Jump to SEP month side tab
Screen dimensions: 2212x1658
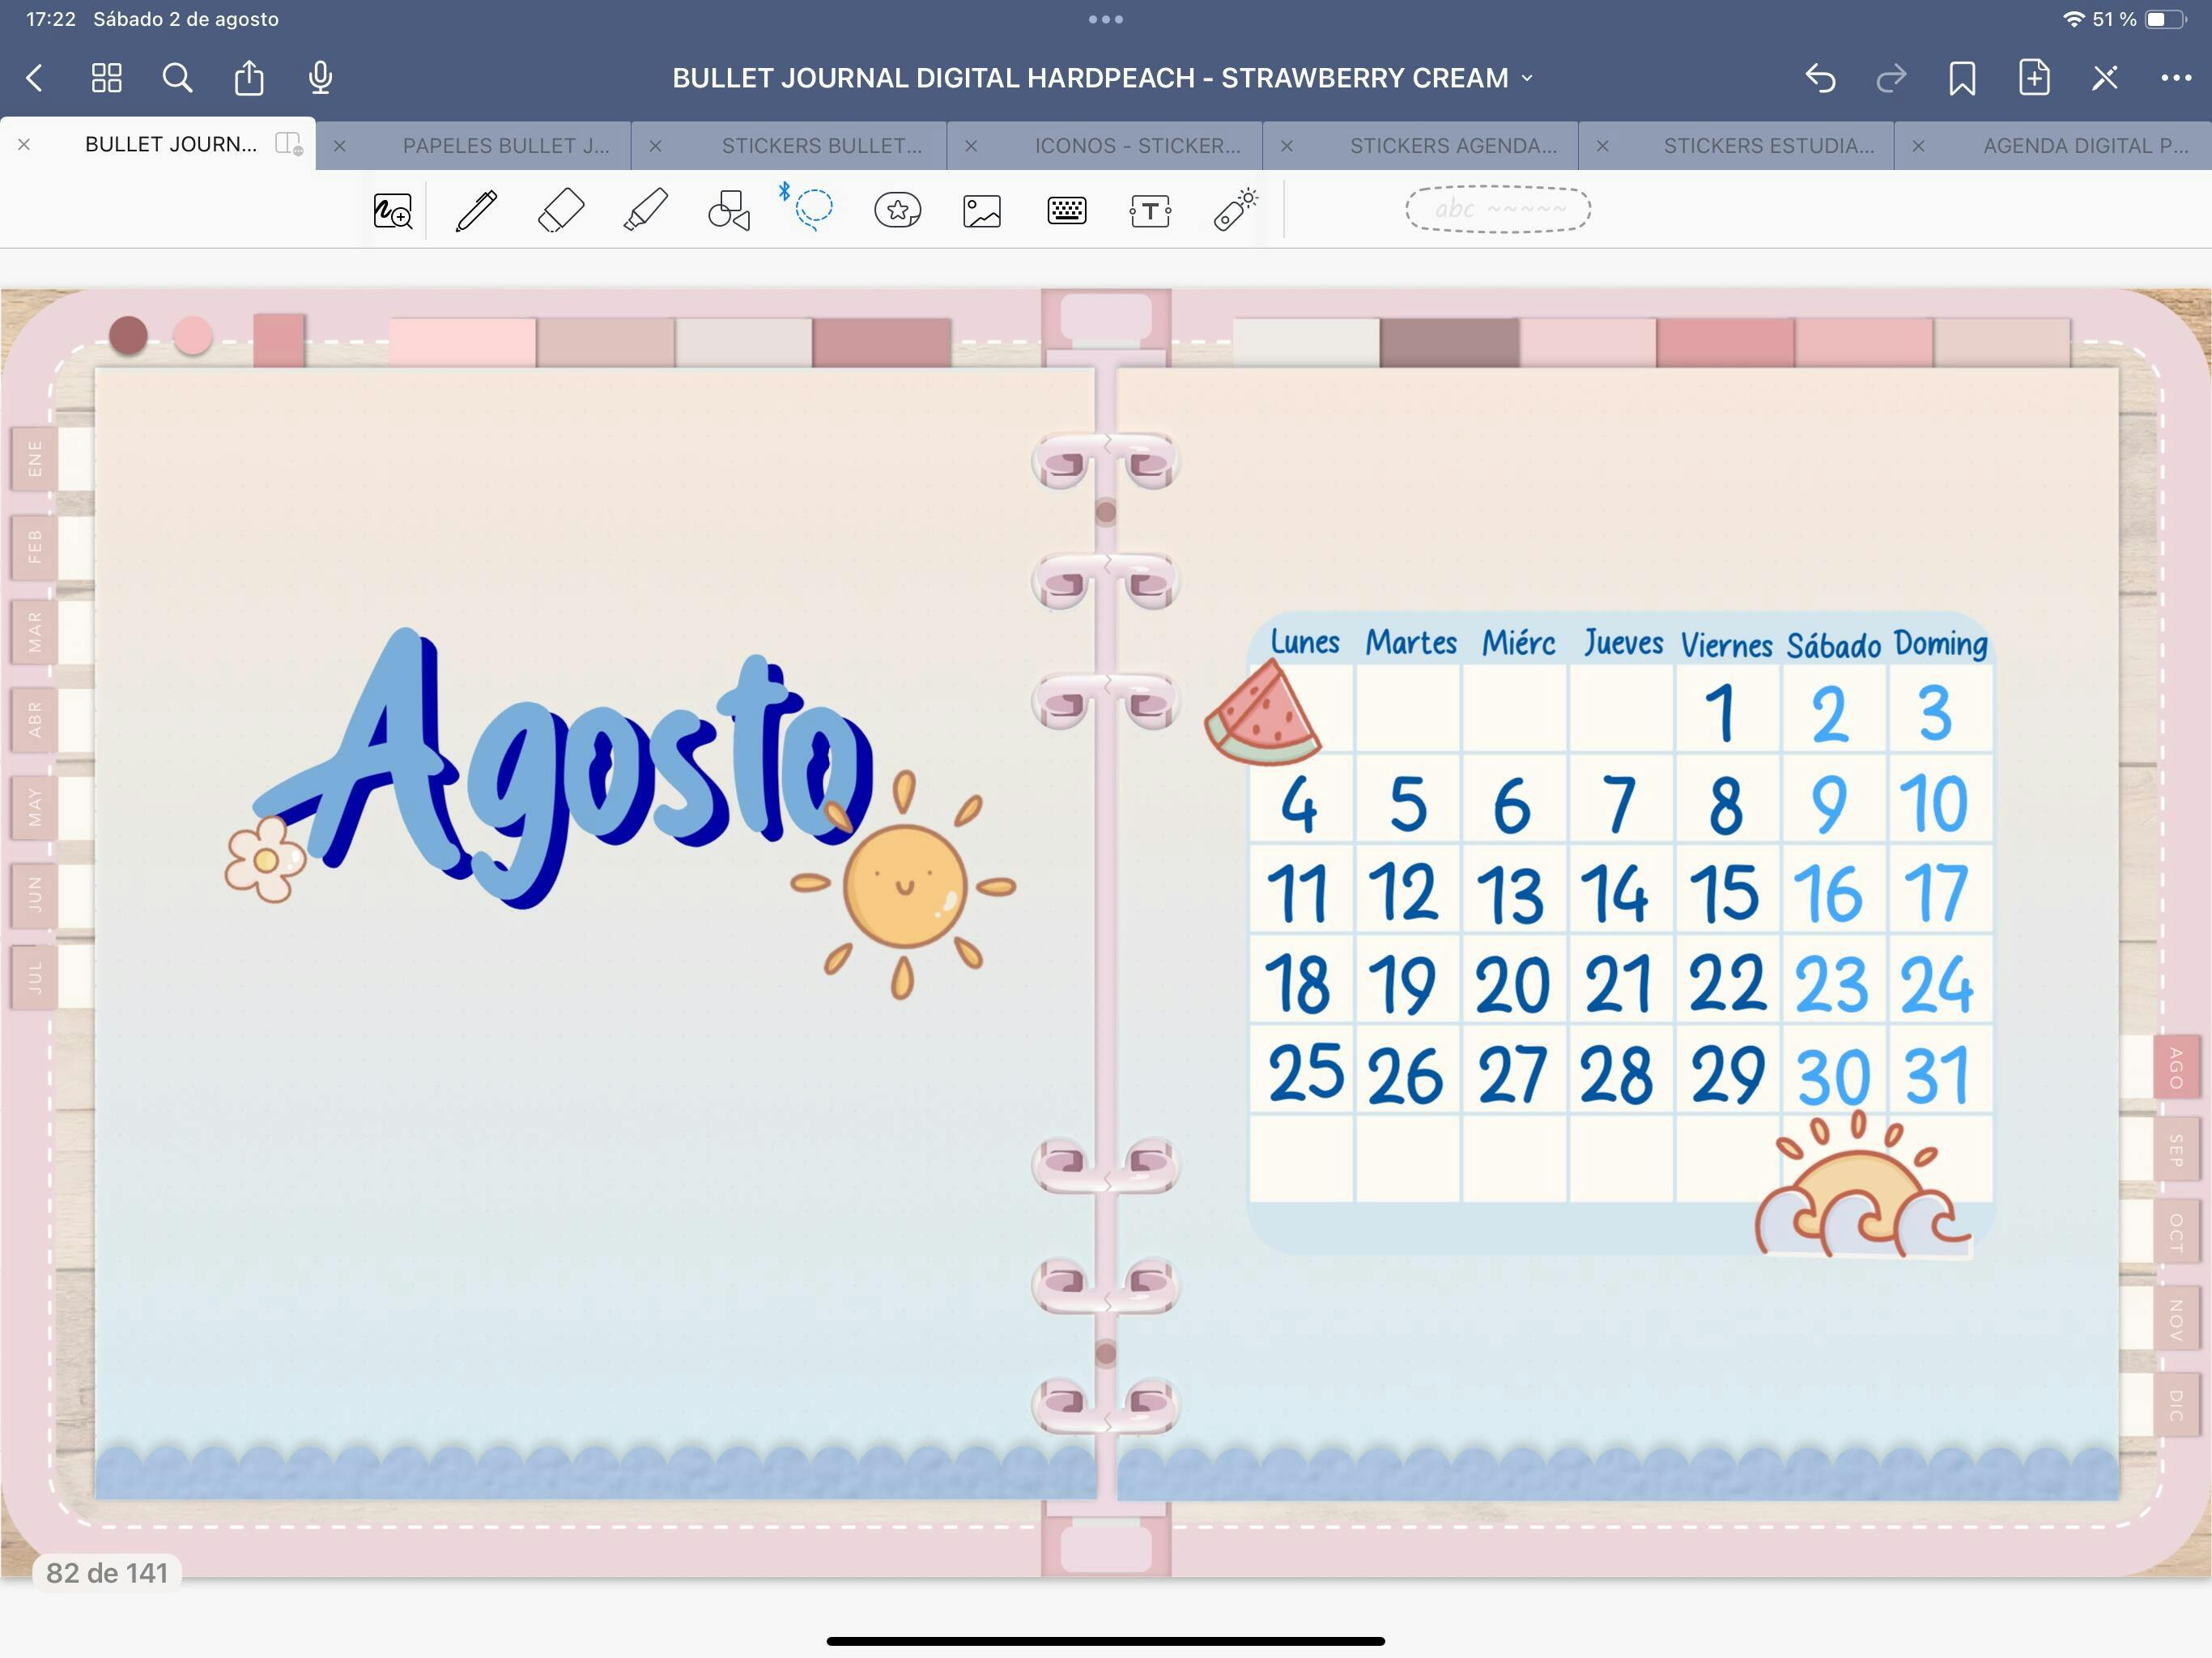tap(2175, 1150)
